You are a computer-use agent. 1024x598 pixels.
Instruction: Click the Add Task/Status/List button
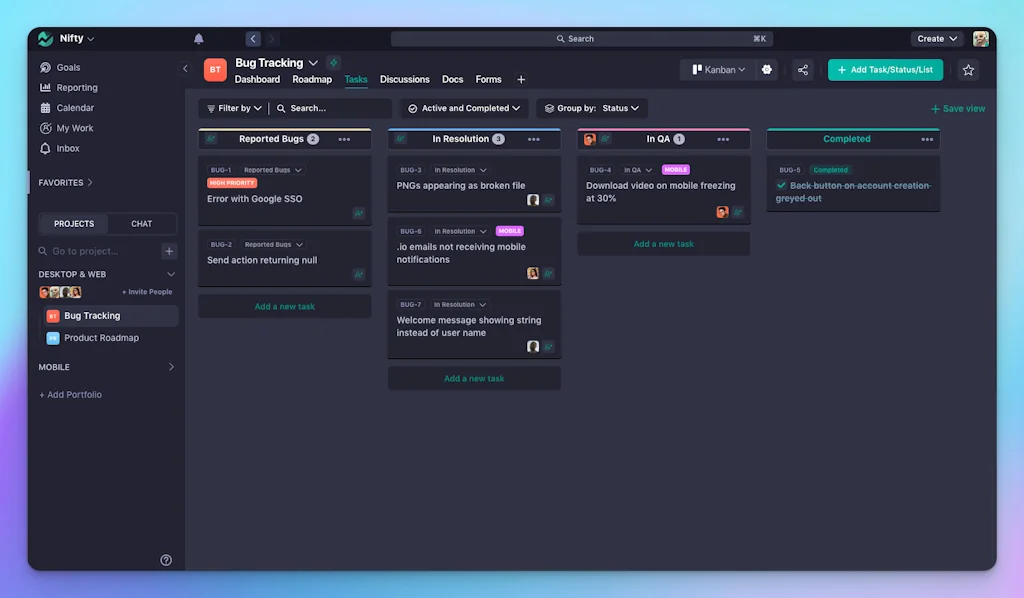pos(886,70)
